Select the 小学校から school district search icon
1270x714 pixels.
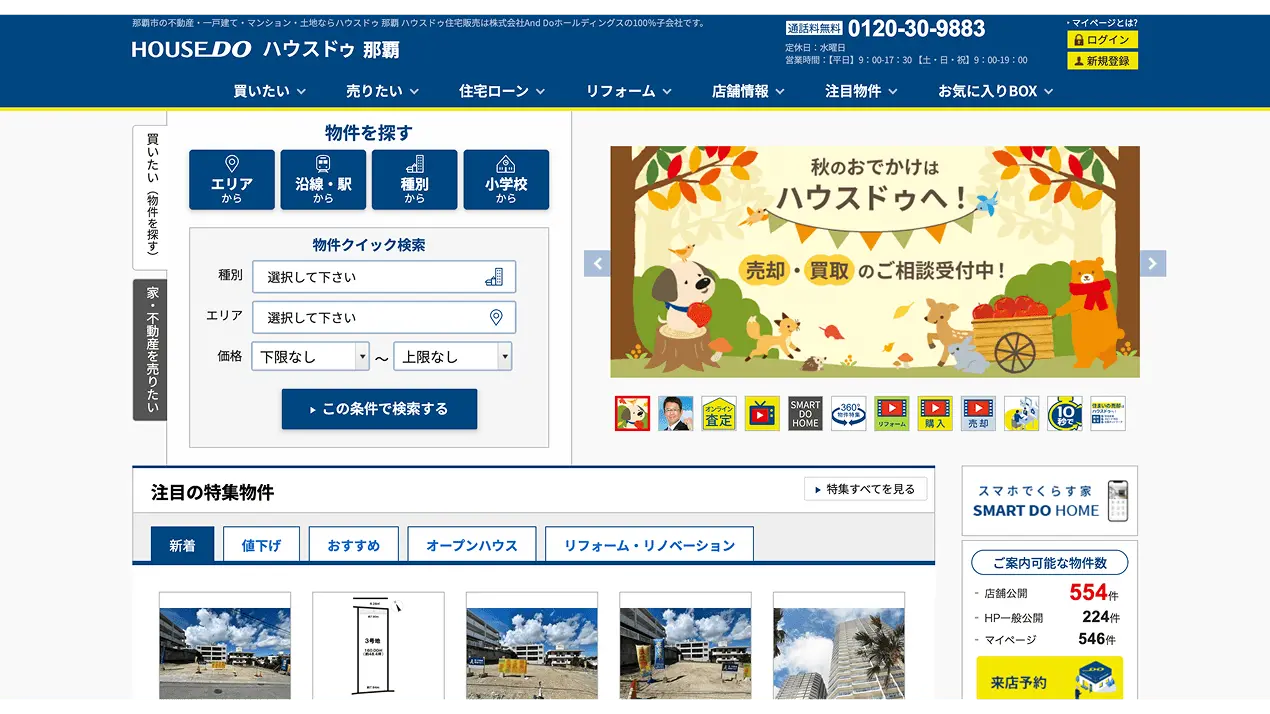click(506, 180)
